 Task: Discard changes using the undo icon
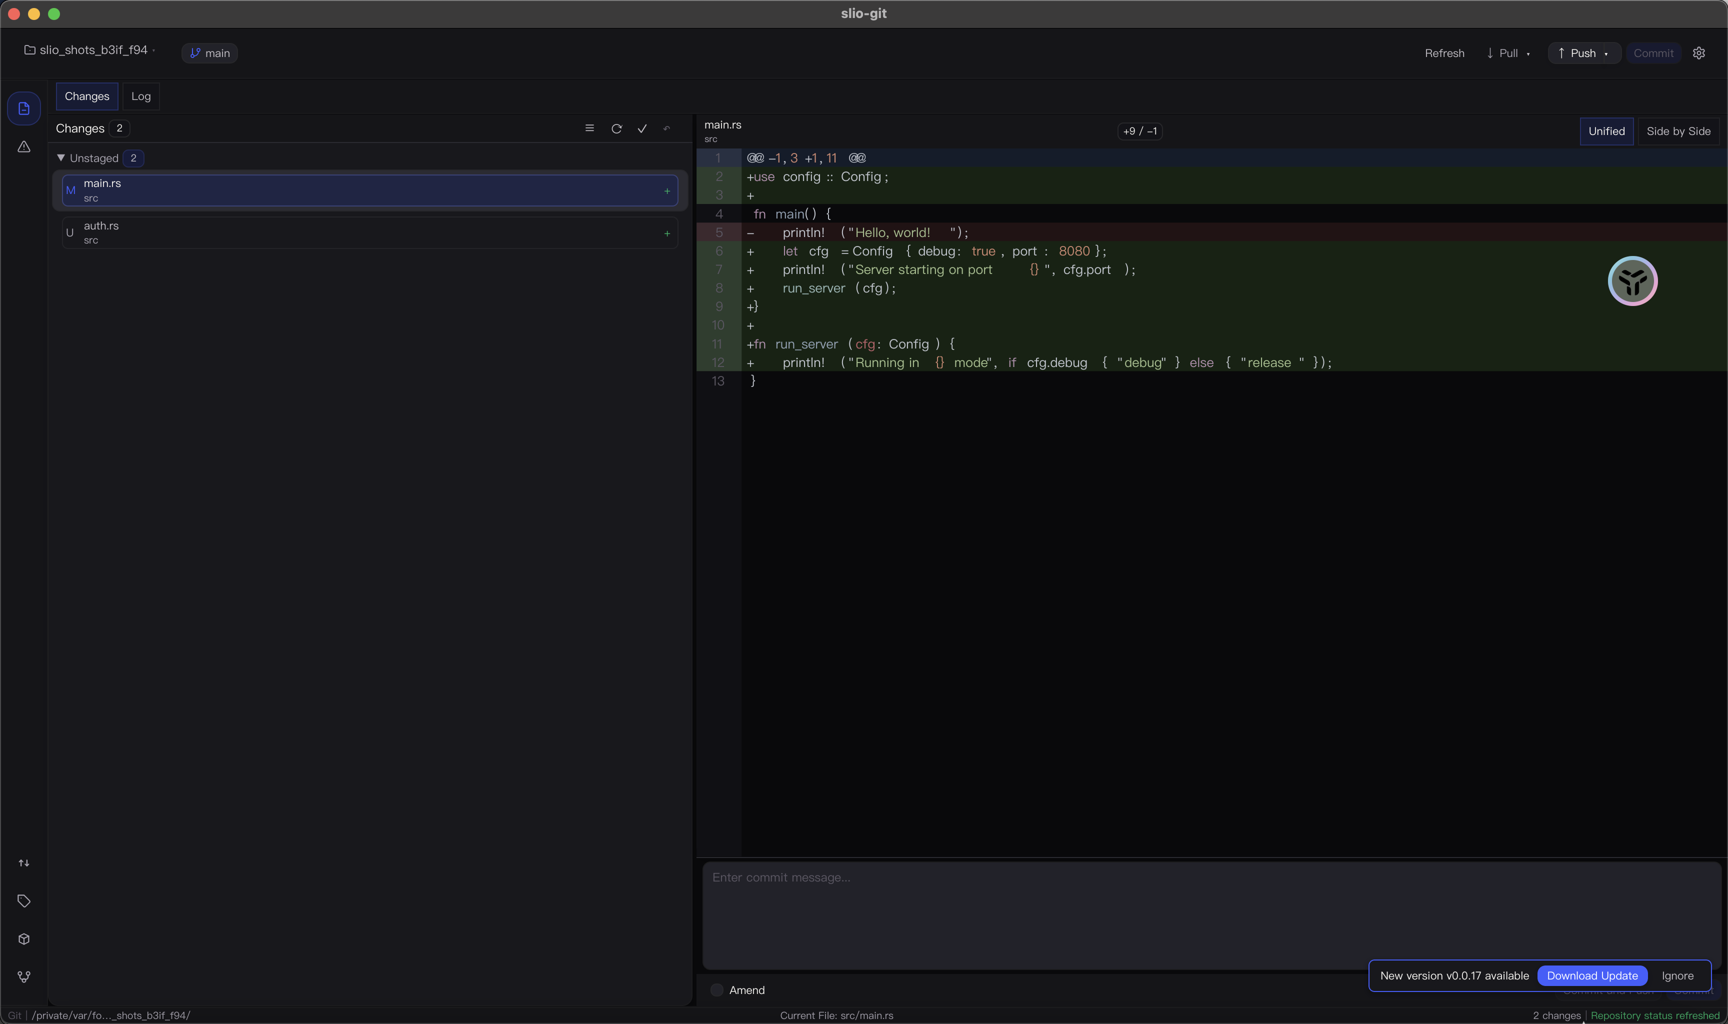pyautogui.click(x=666, y=128)
